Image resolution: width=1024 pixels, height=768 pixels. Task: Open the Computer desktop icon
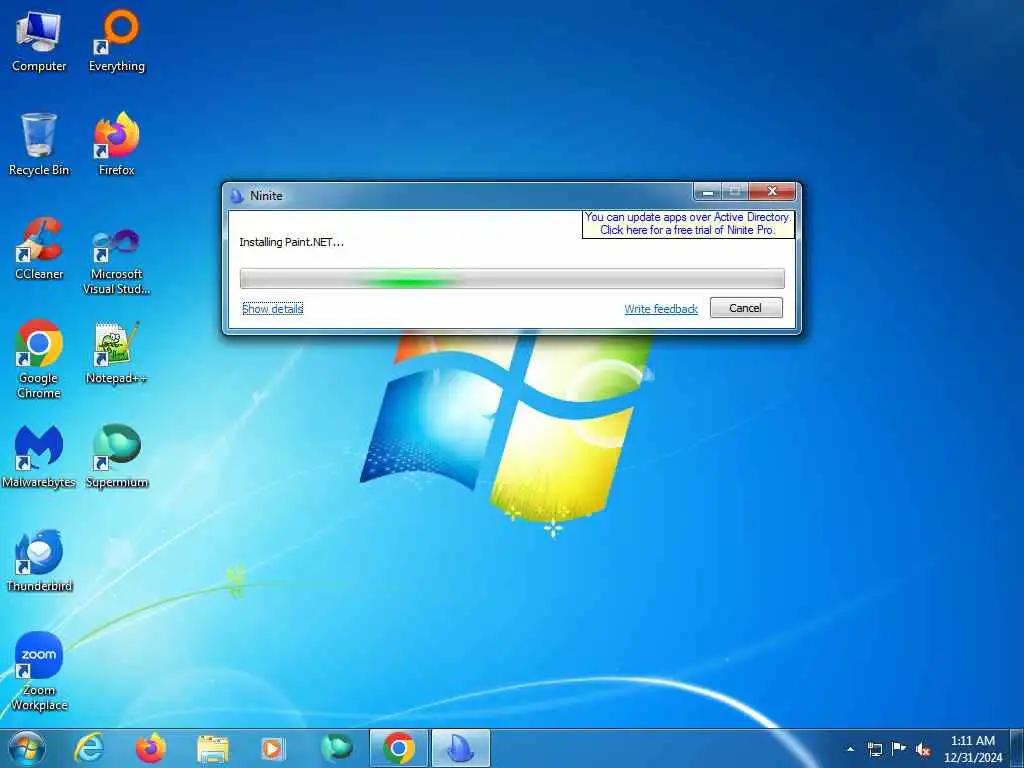39,41
